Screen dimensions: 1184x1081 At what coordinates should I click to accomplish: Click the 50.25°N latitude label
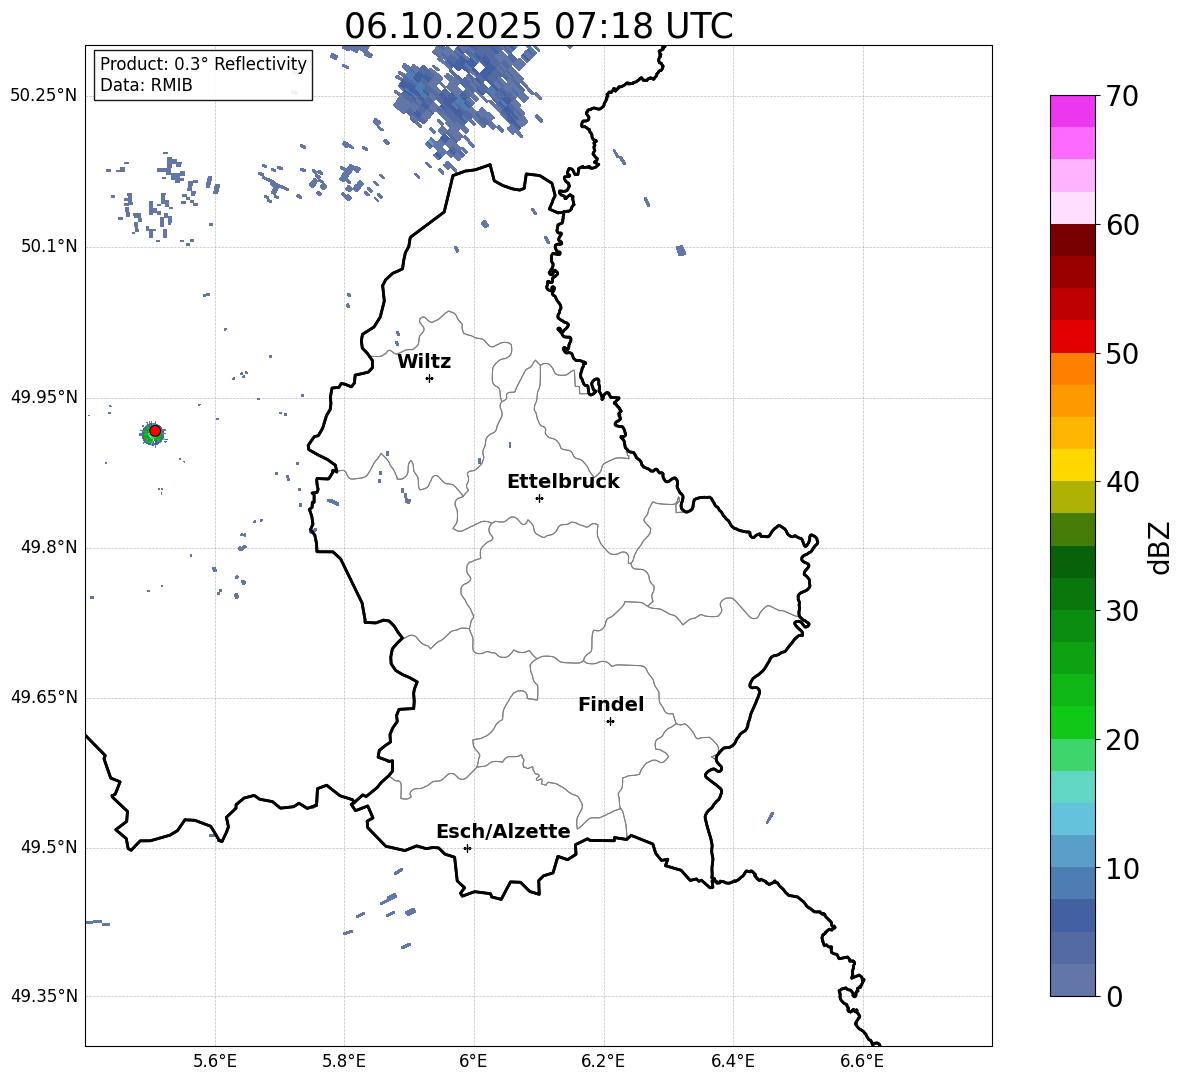click(x=44, y=95)
